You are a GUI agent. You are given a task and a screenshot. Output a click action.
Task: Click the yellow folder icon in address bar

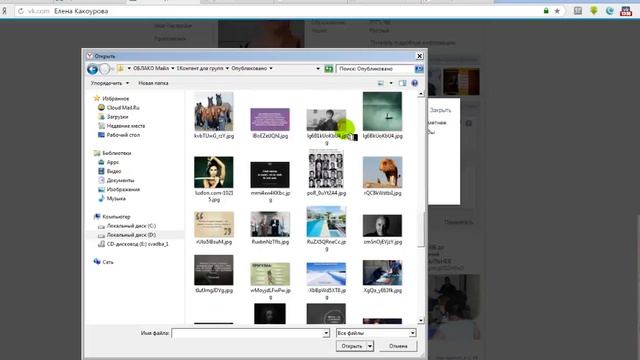(x=120, y=69)
